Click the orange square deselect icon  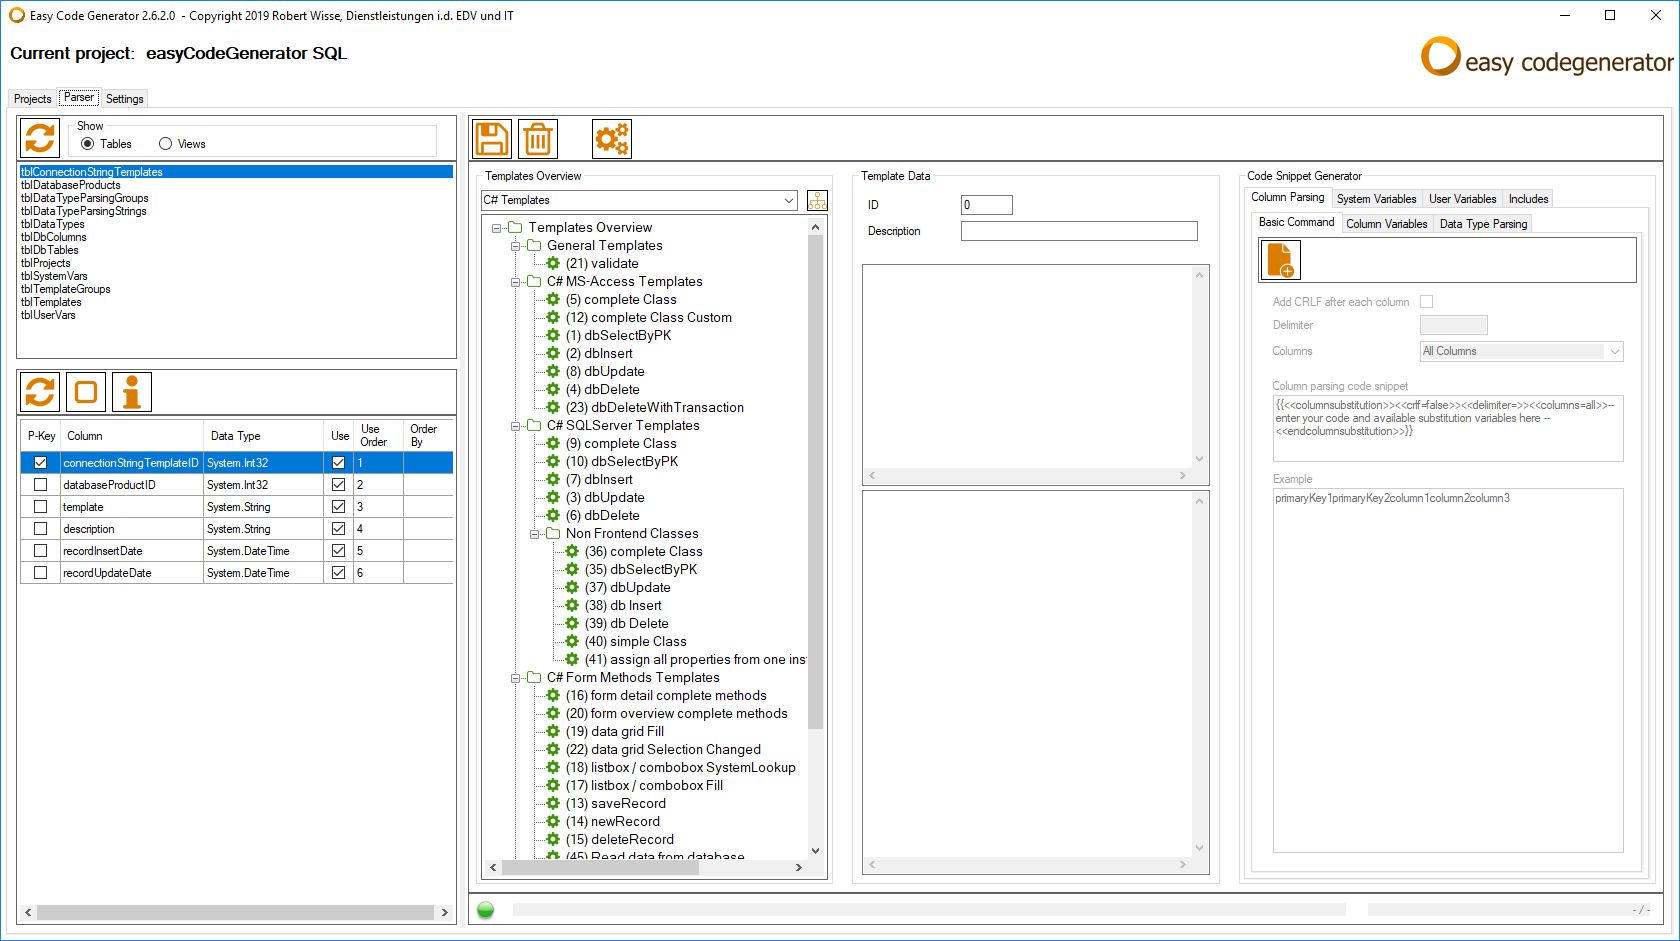coord(86,392)
